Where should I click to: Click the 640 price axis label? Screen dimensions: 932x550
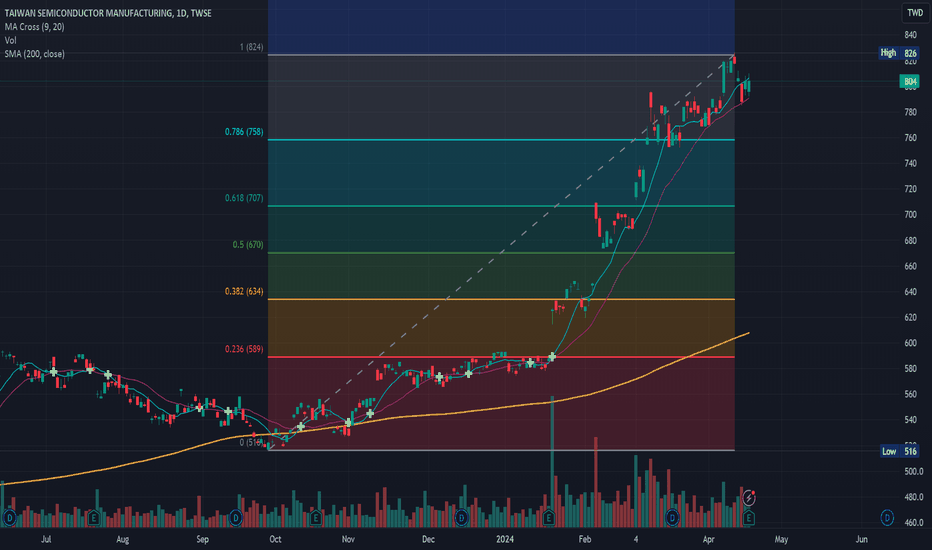pos(910,291)
